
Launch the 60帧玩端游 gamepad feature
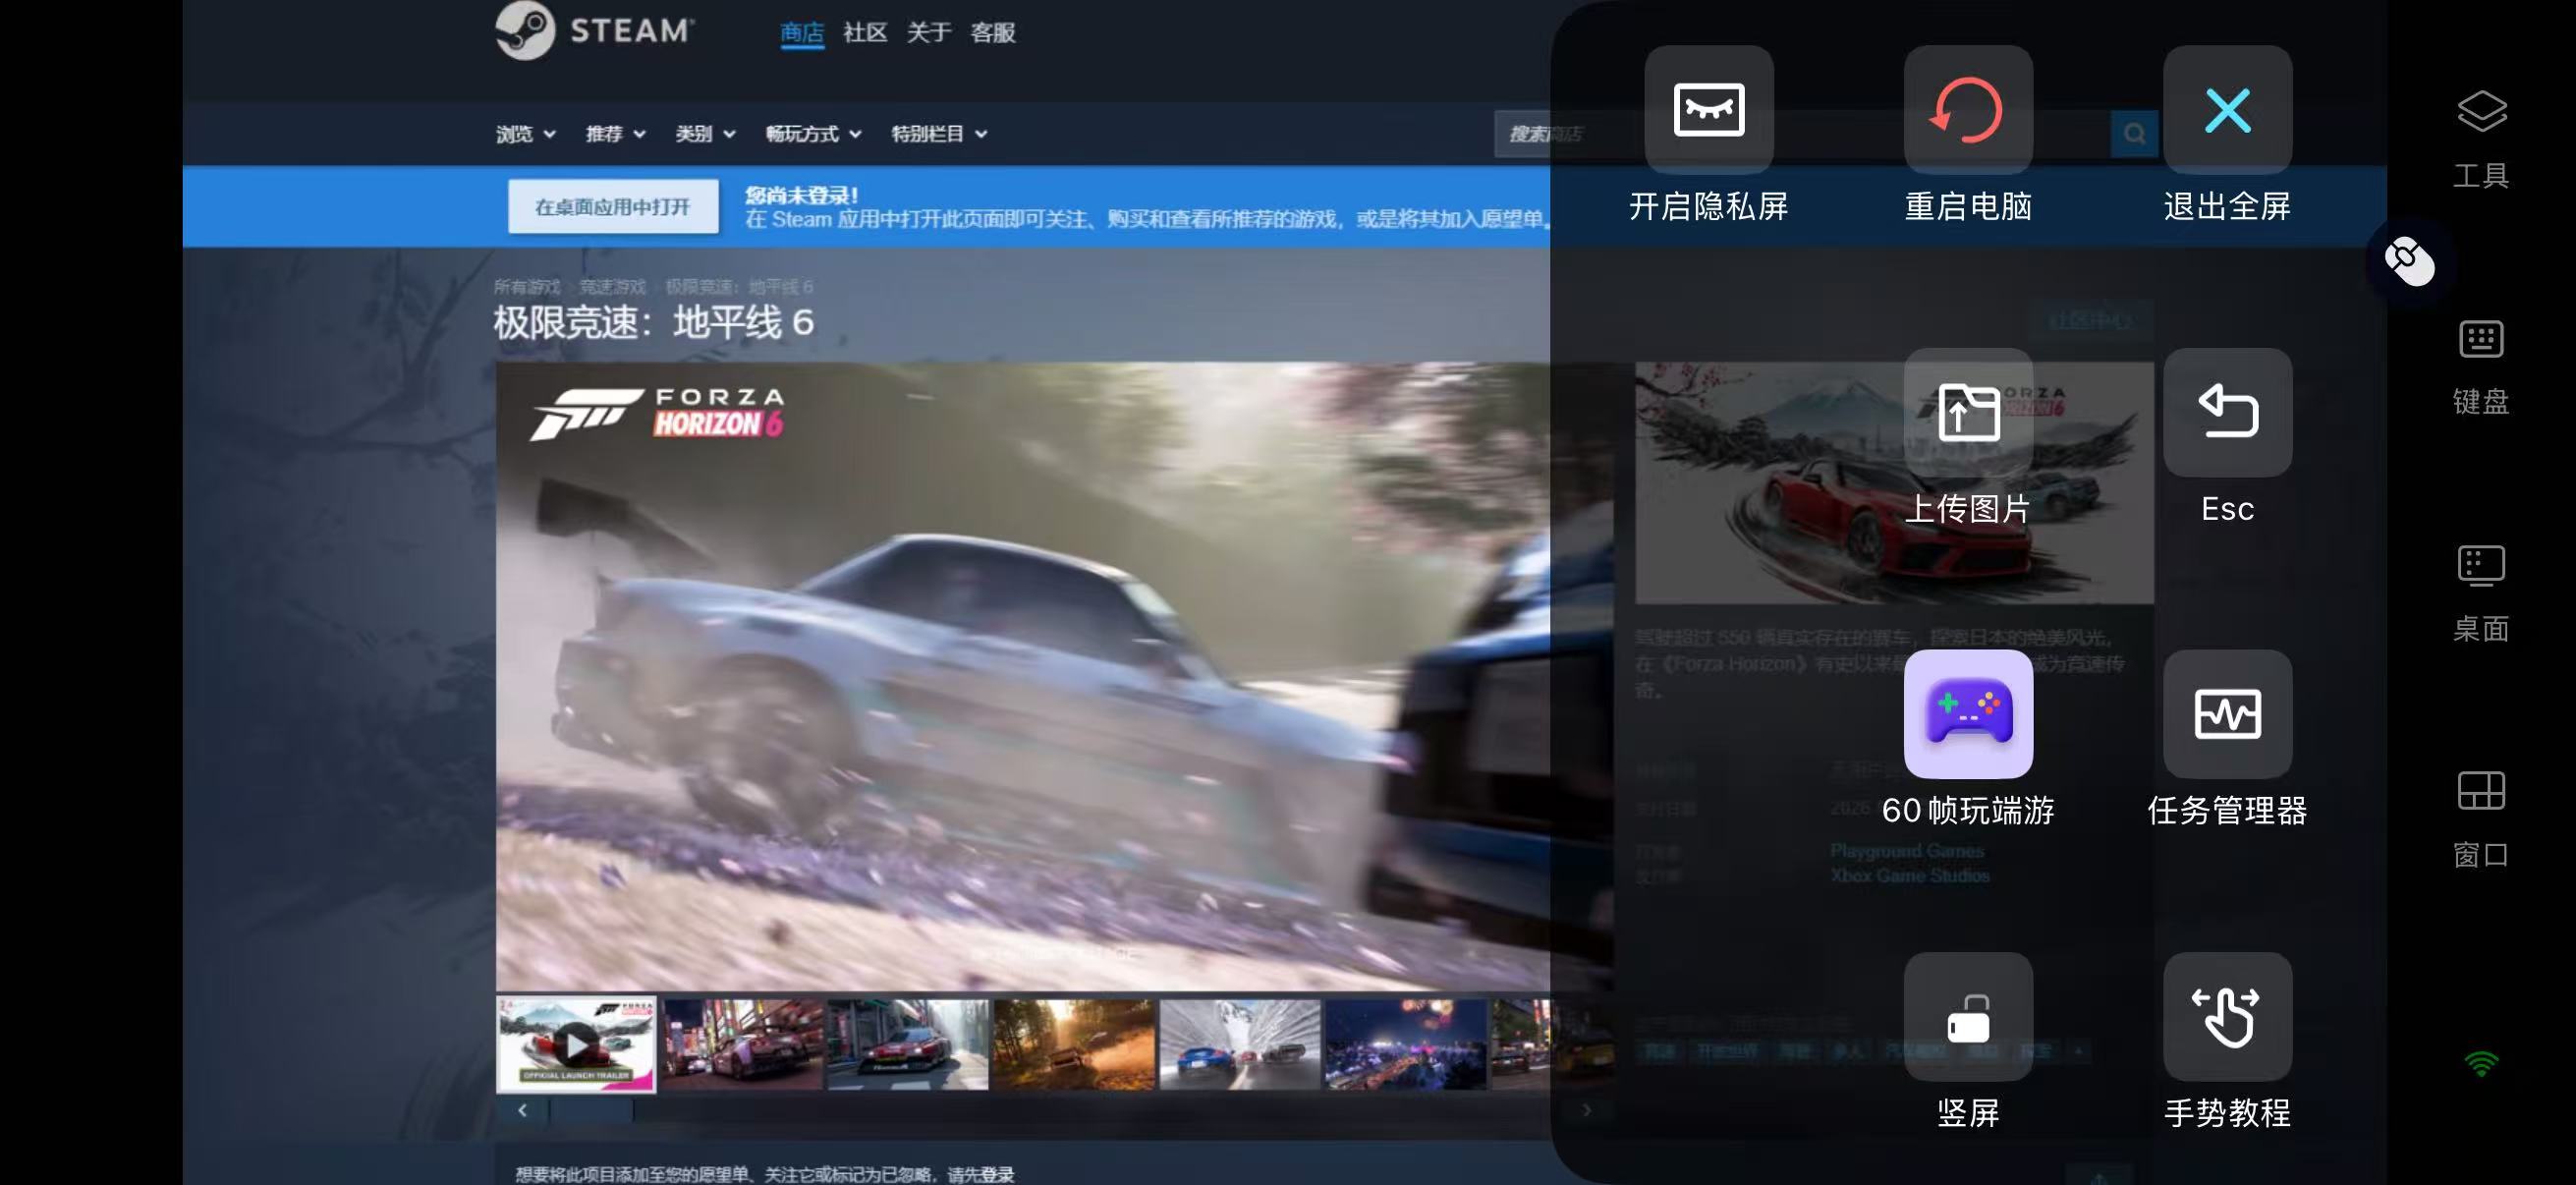click(1968, 714)
